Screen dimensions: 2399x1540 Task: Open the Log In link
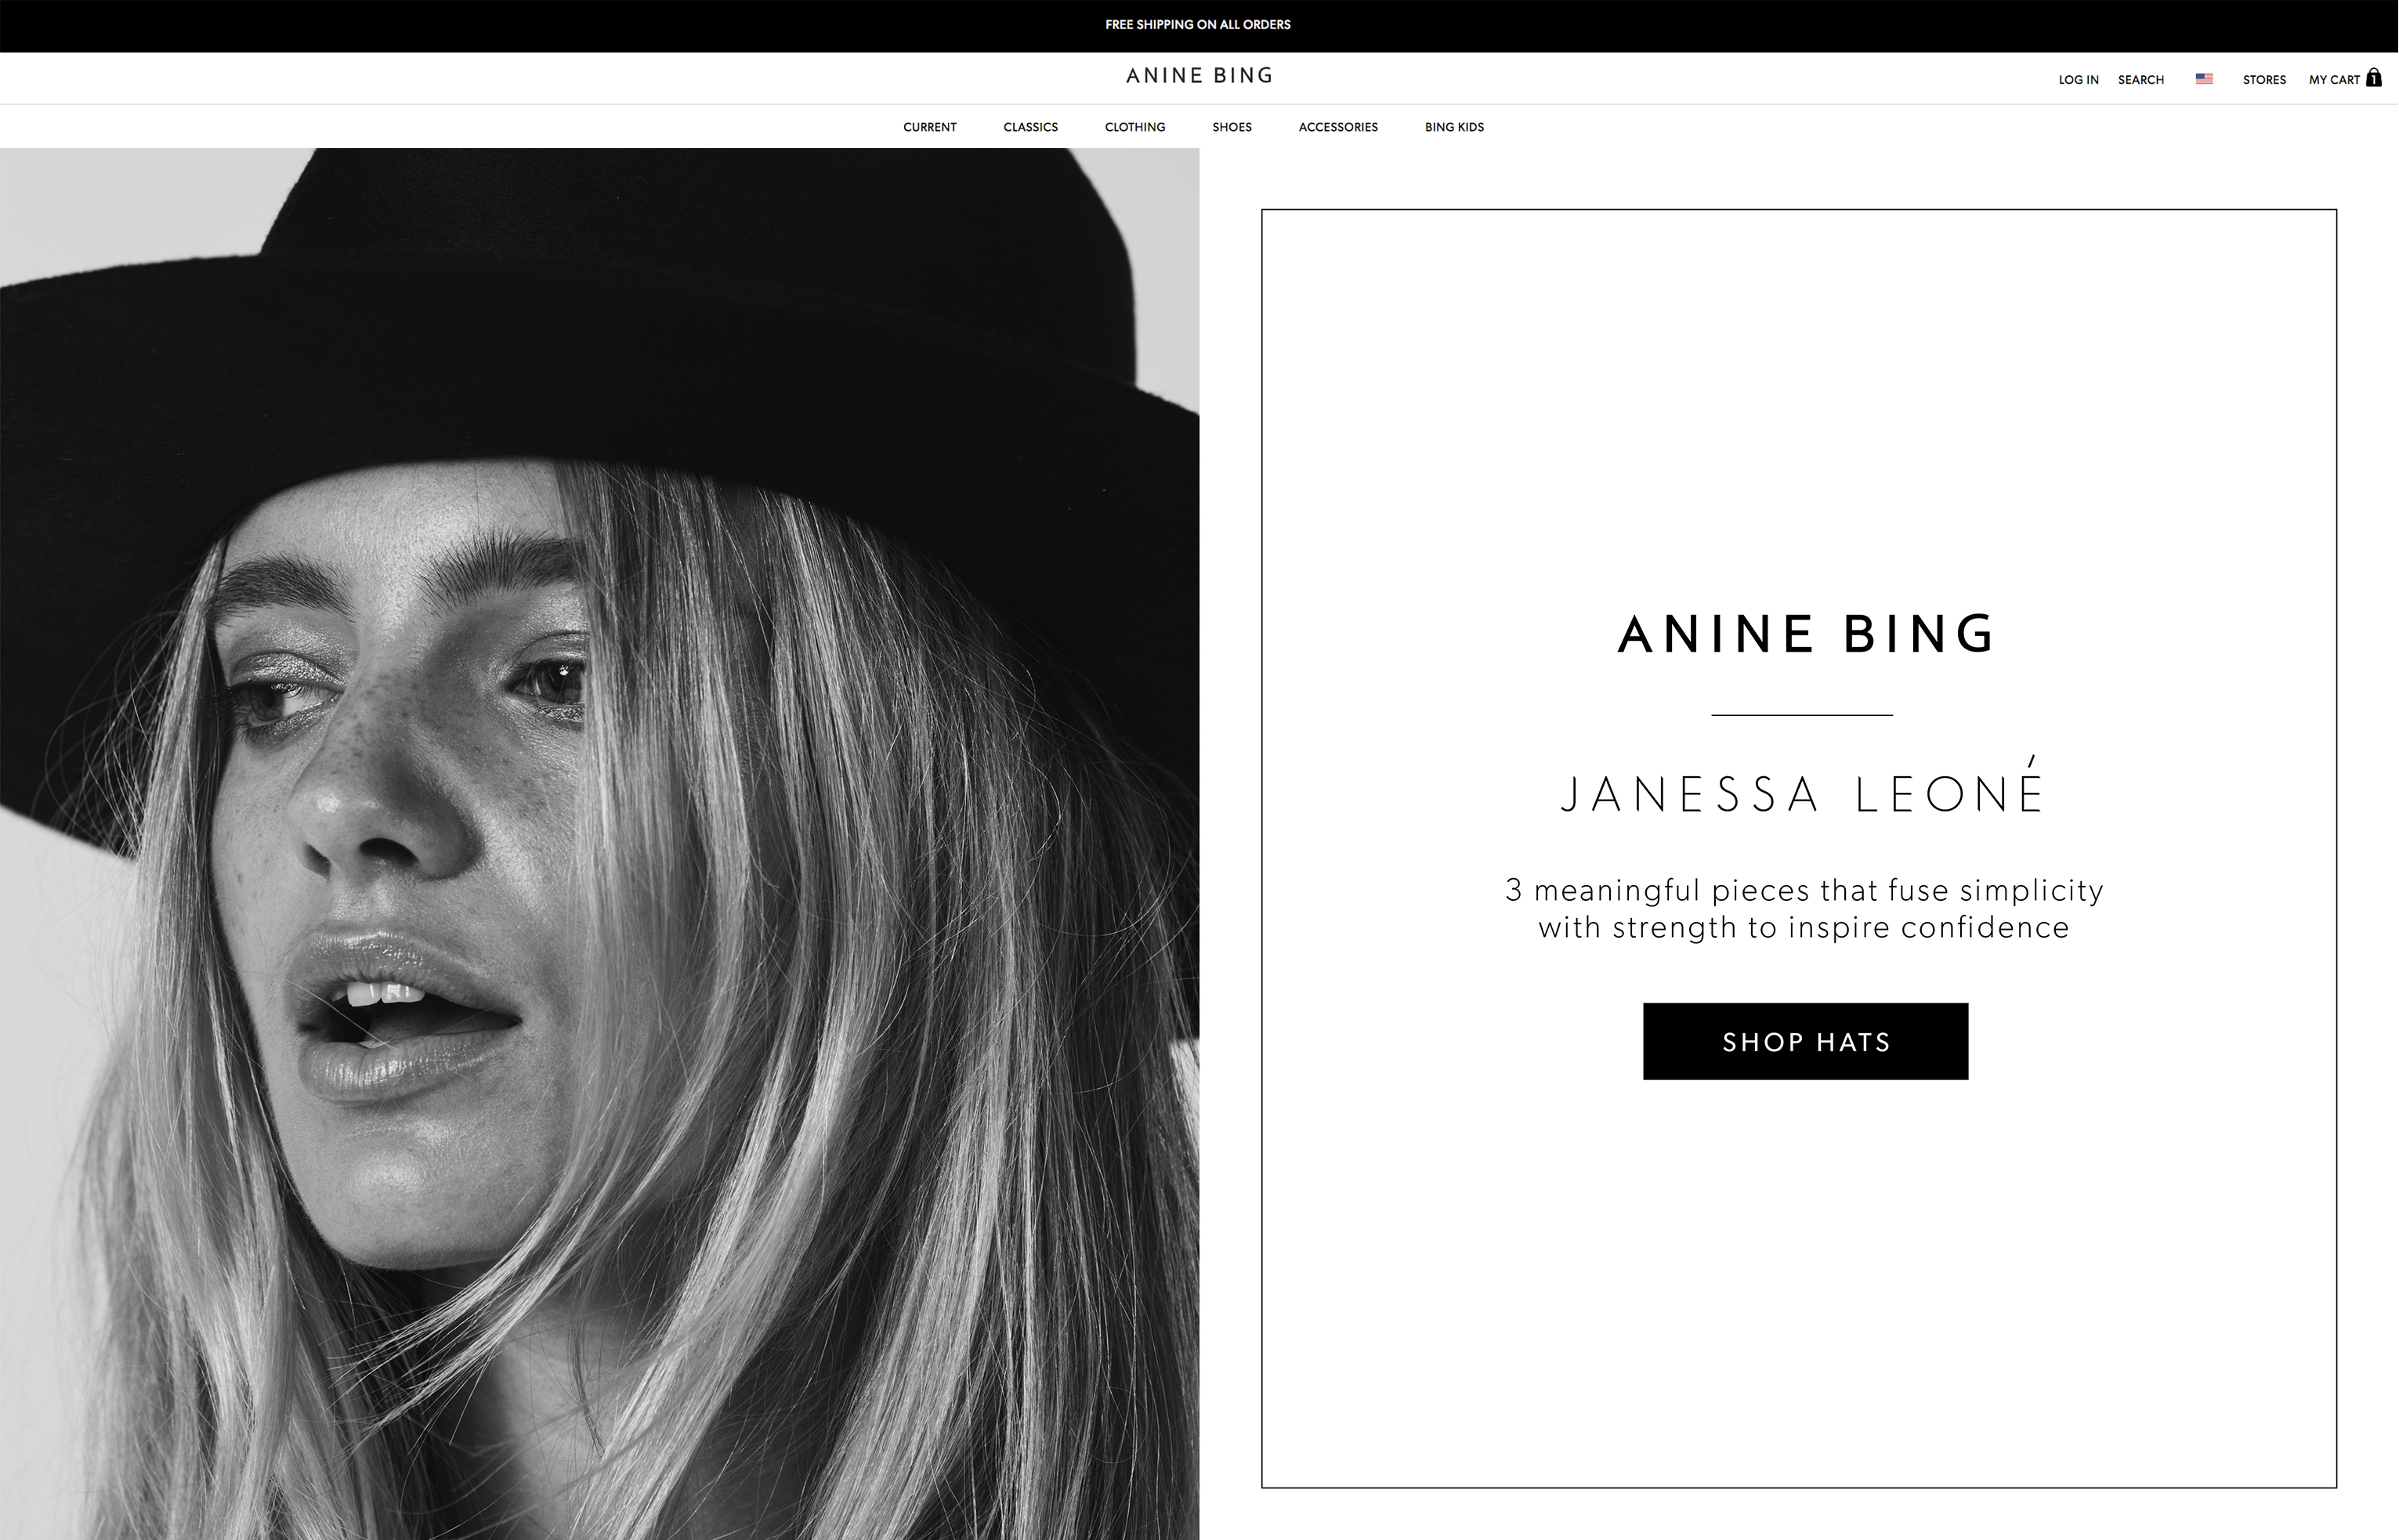(2078, 80)
